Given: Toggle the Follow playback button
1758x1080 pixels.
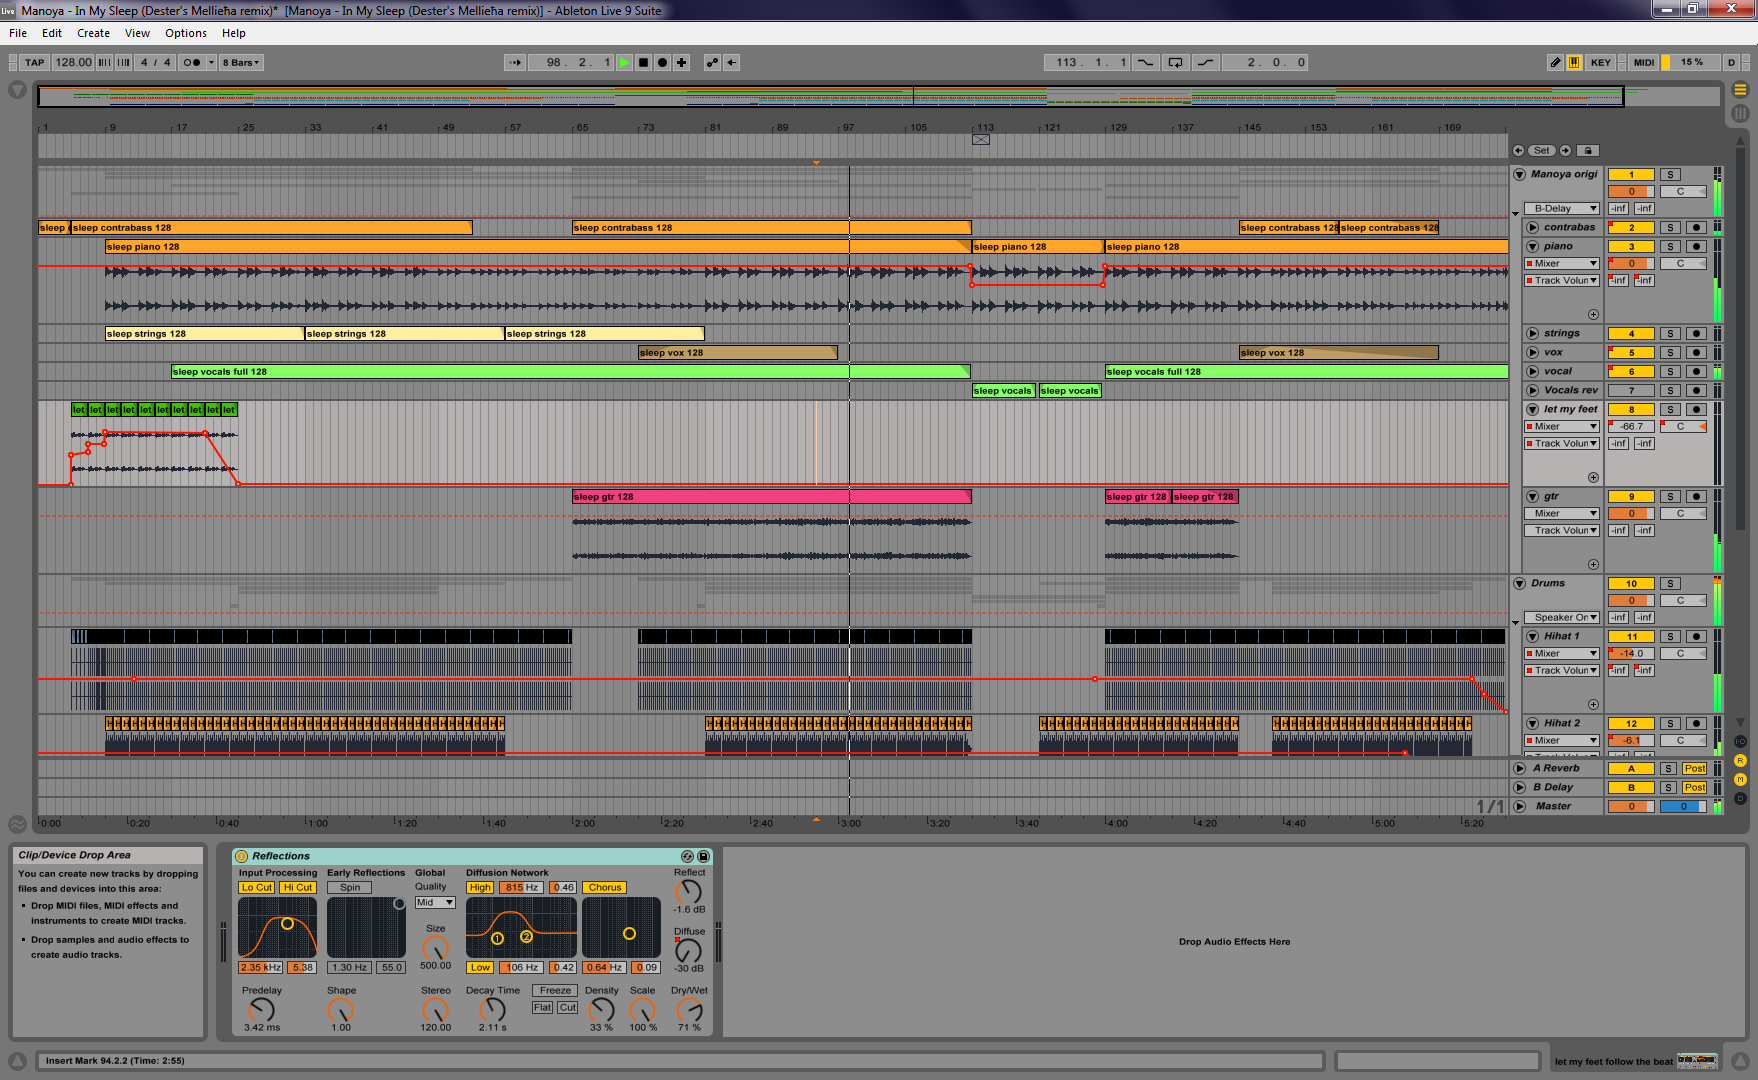Looking at the screenshot, I should tap(514, 62).
